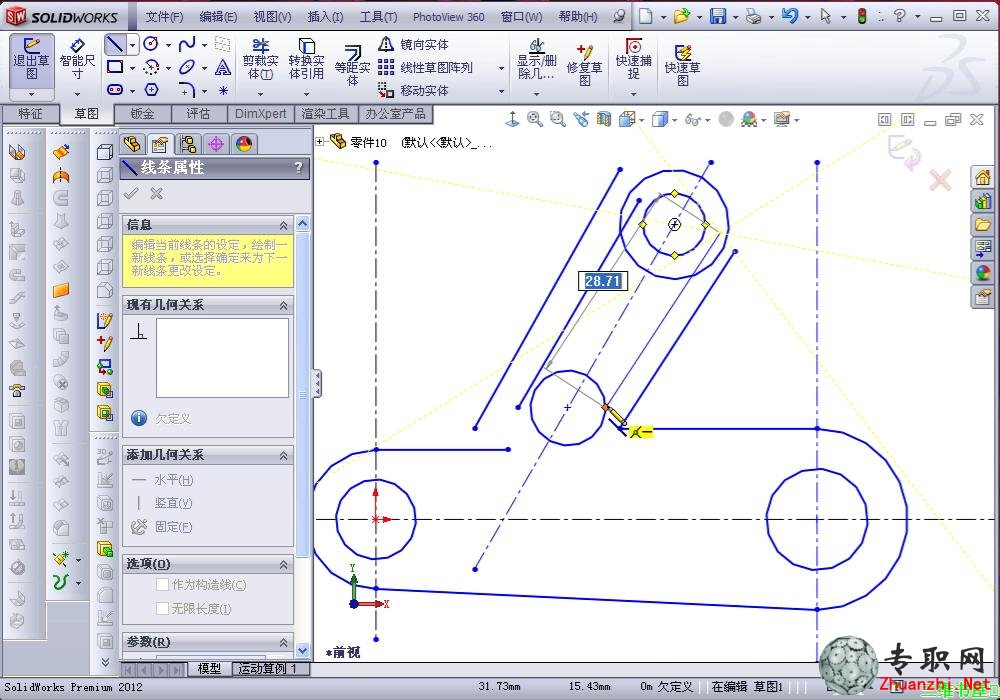
Task: Collapse the 参数 (Parameters) section
Action: 283,642
